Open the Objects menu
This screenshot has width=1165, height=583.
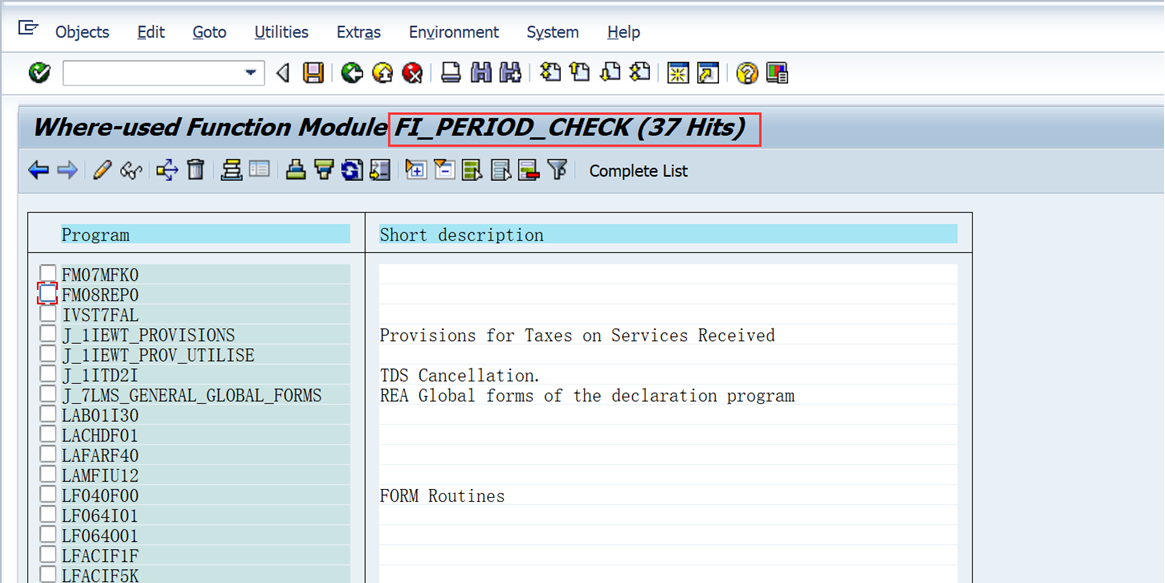point(82,32)
